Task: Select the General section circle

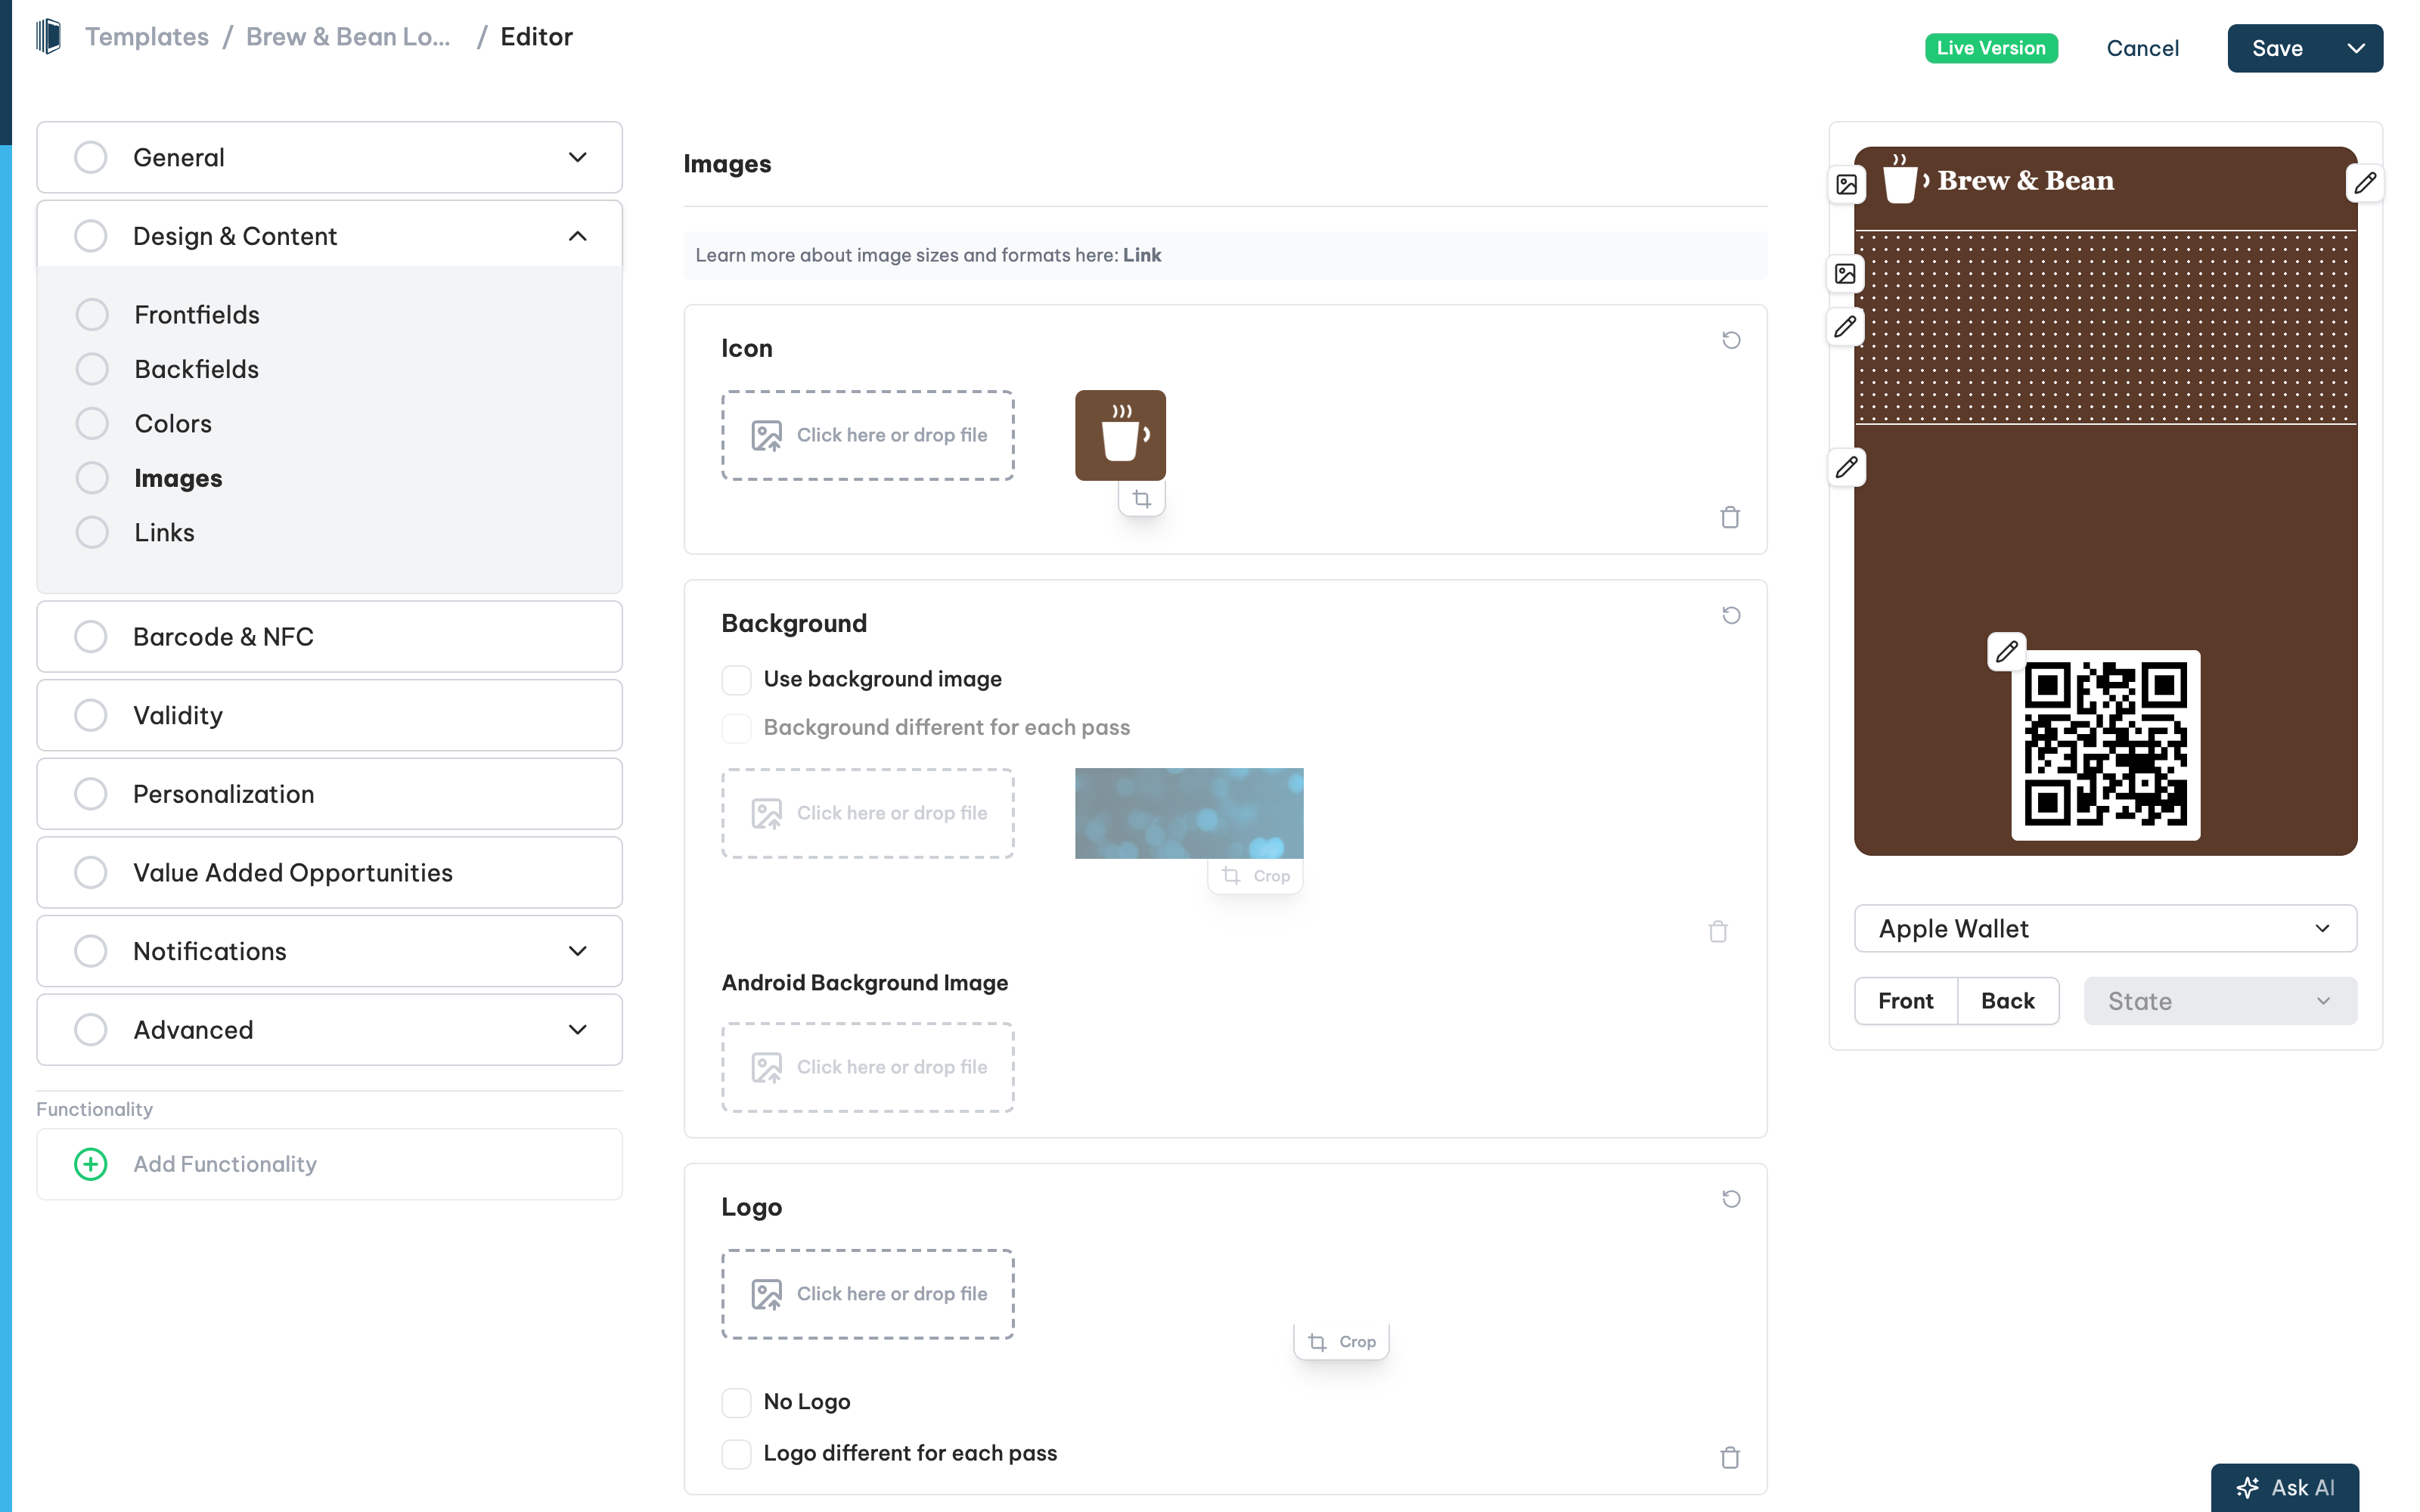Action: (x=91, y=157)
